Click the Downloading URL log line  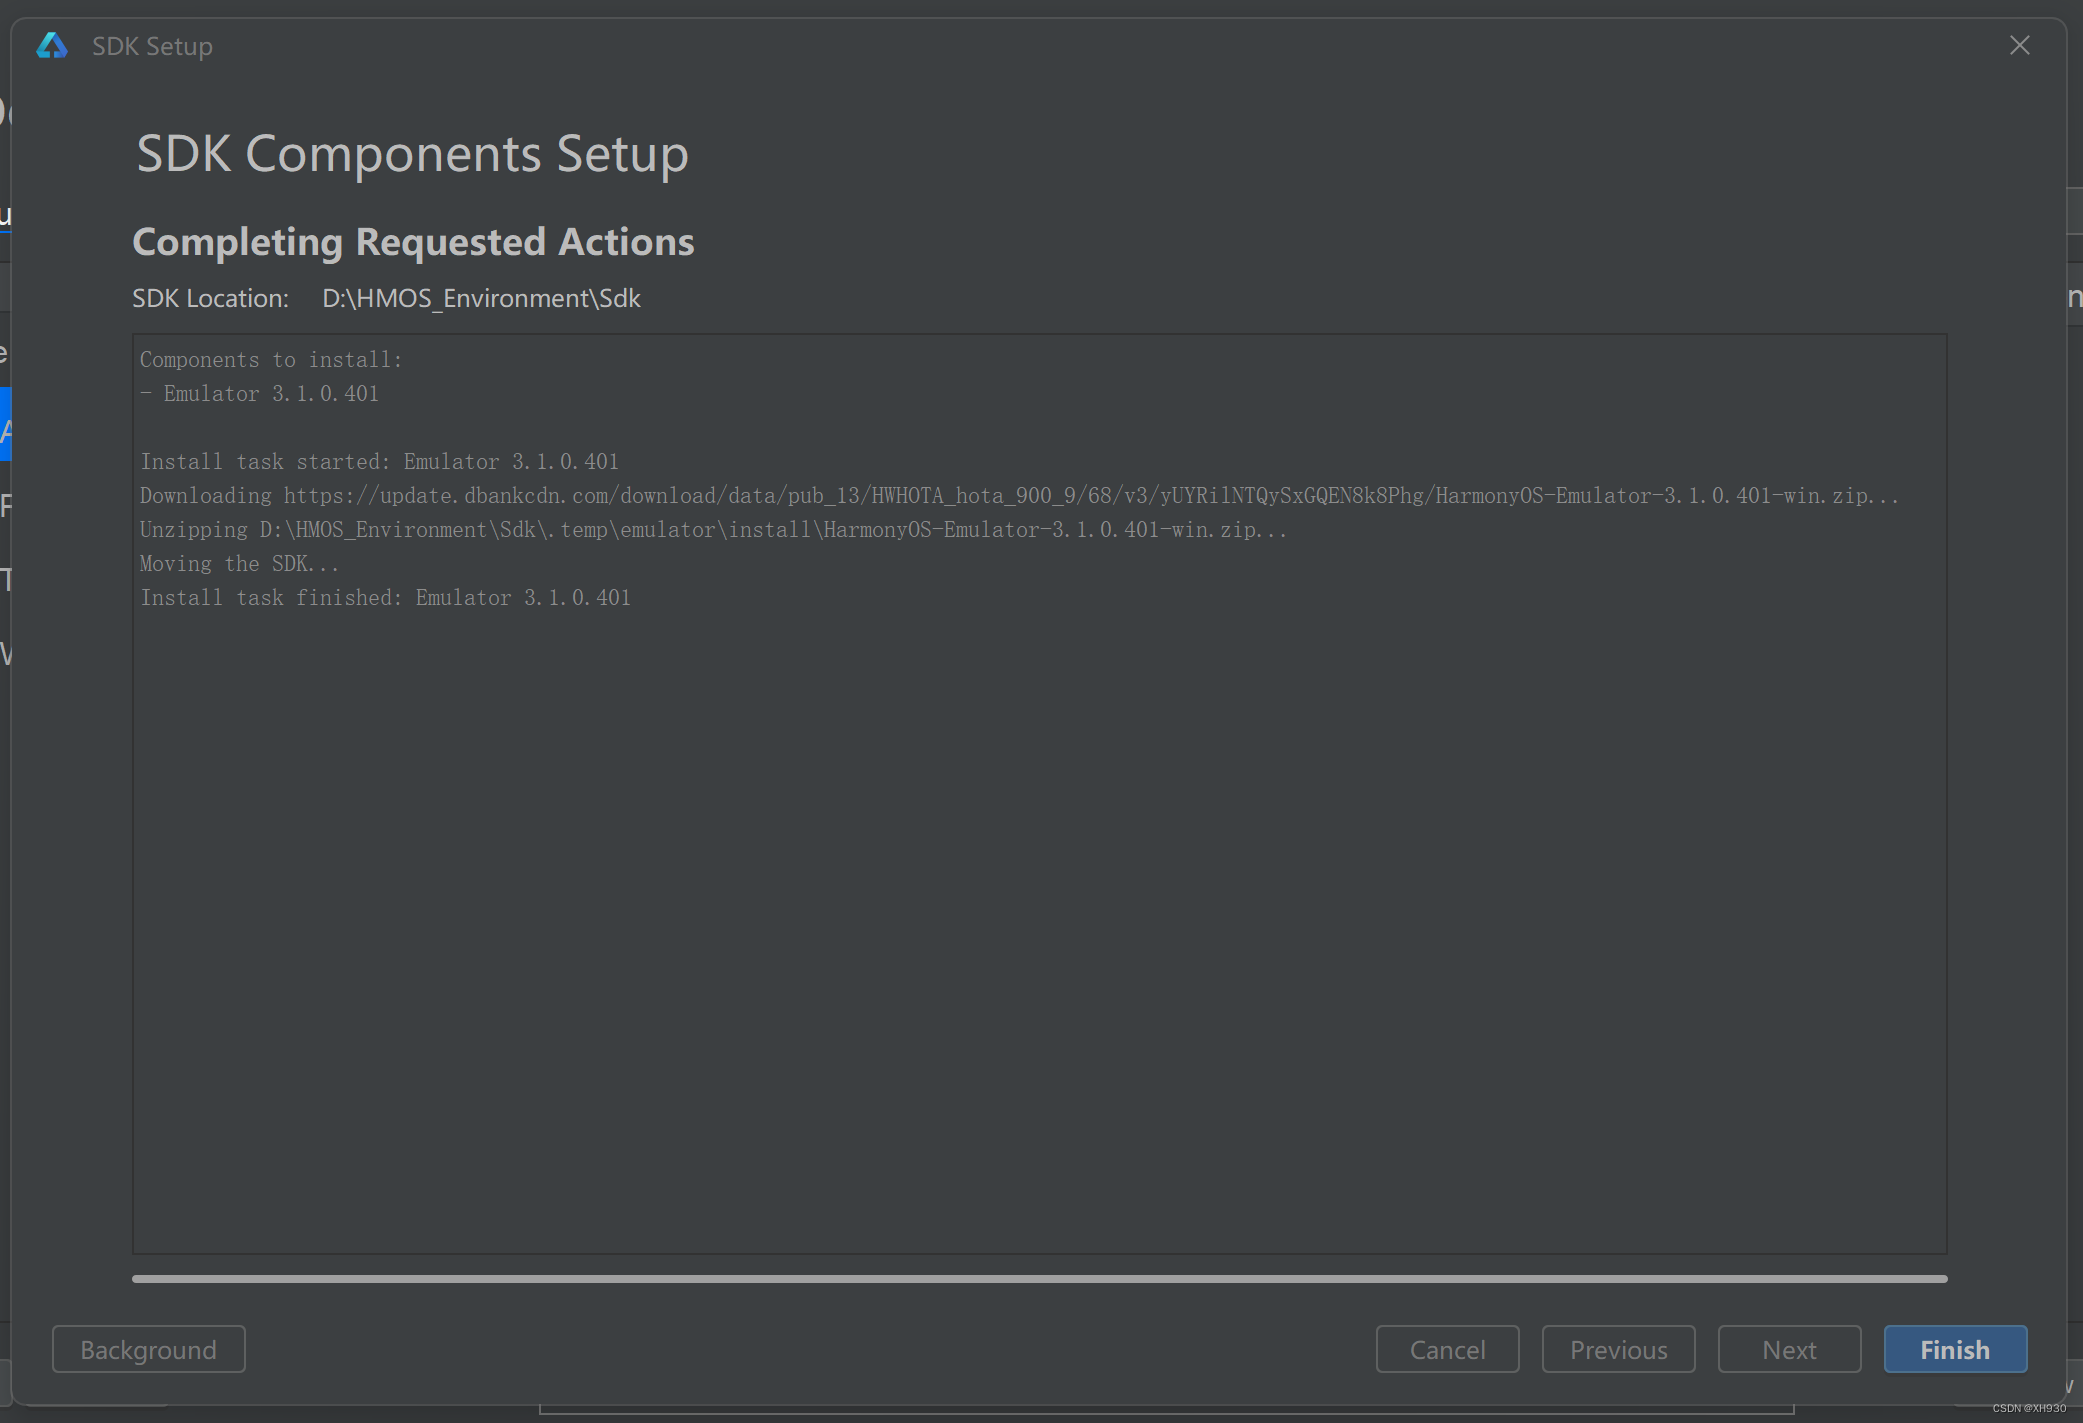click(1018, 496)
